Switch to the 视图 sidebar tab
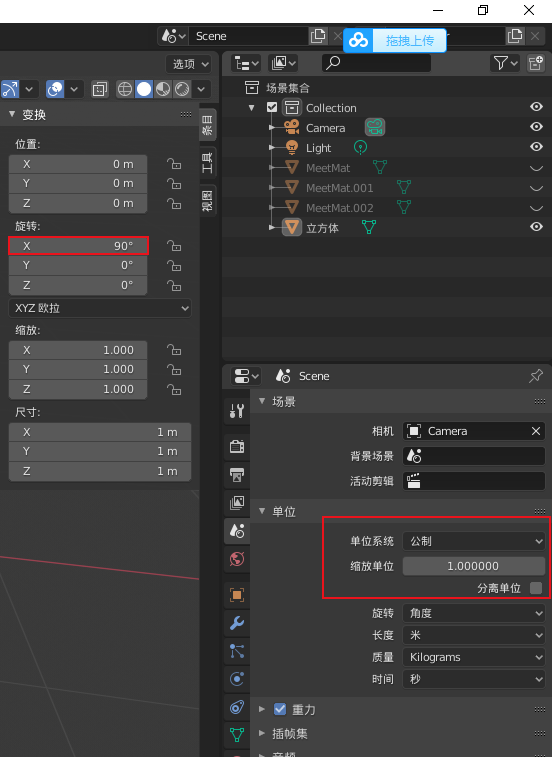Image resolution: width=552 pixels, height=757 pixels. (207, 201)
